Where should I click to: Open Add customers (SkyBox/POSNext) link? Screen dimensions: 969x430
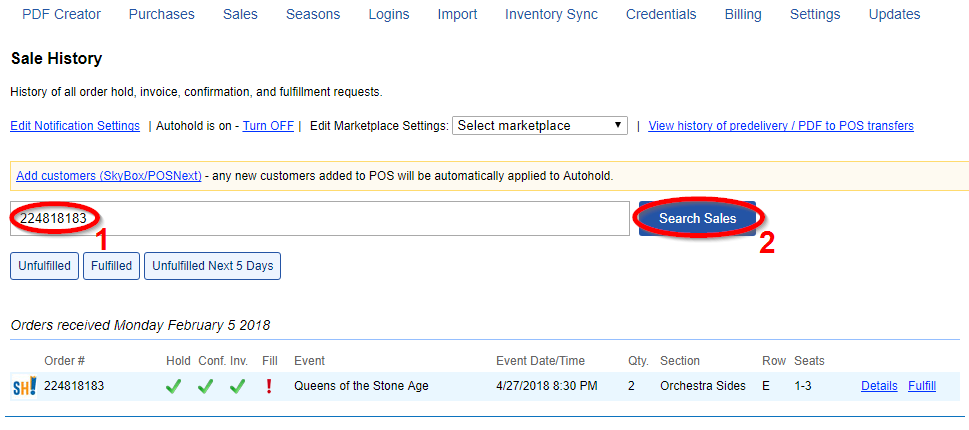109,176
